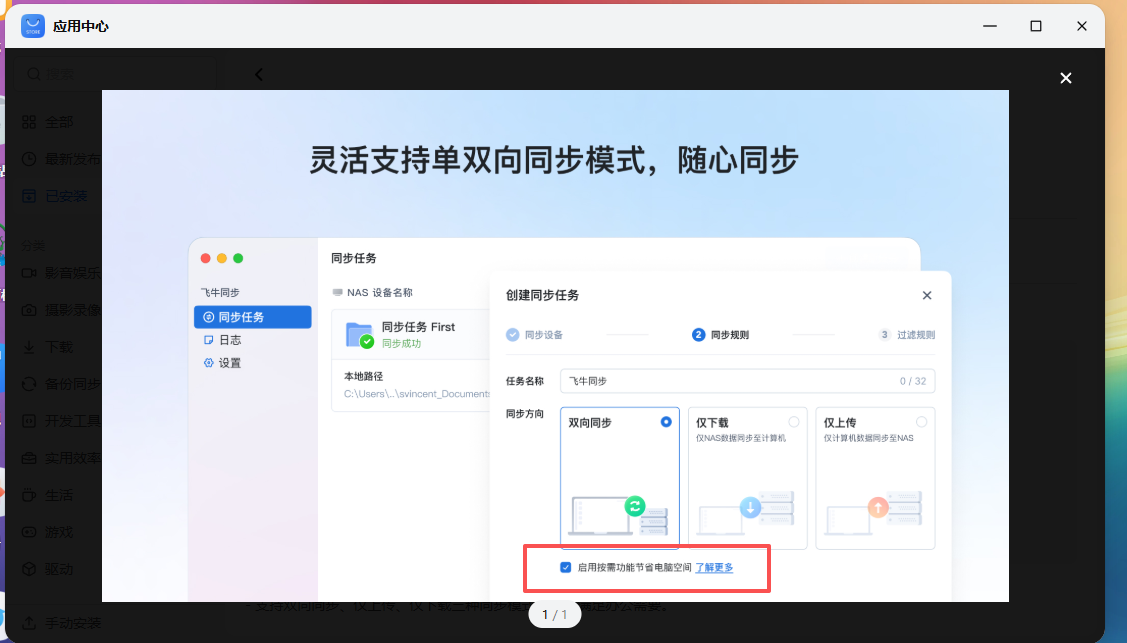The image size is (1127, 643).
Task: Select 同步任务 in the 飞牛同步 sidebar
Action: click(252, 317)
